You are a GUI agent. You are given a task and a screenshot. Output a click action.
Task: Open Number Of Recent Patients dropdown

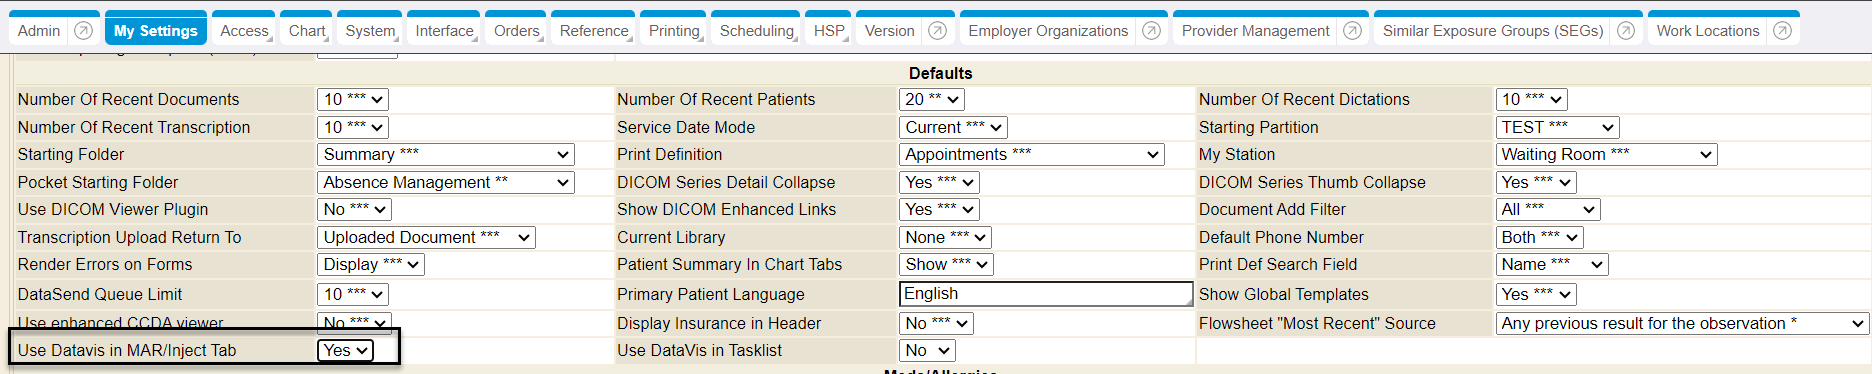pyautogui.click(x=931, y=99)
